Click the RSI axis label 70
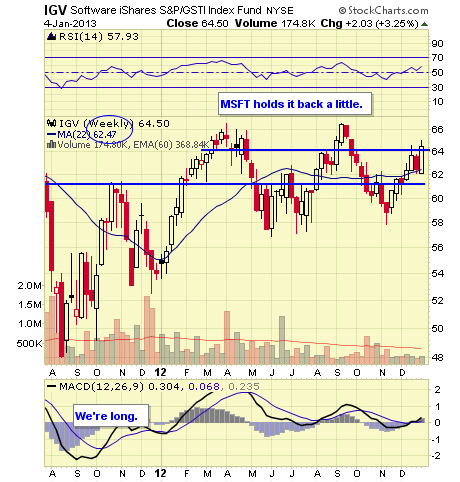Image resolution: width=460 pixels, height=482 pixels. 437,58
